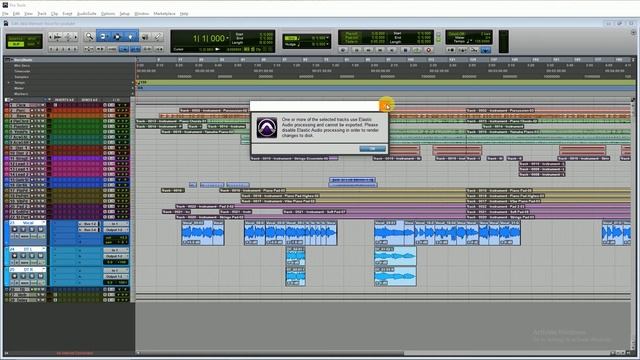Click the Stop transport button
Viewport: 640px width, 360px height.
click(x=404, y=50)
